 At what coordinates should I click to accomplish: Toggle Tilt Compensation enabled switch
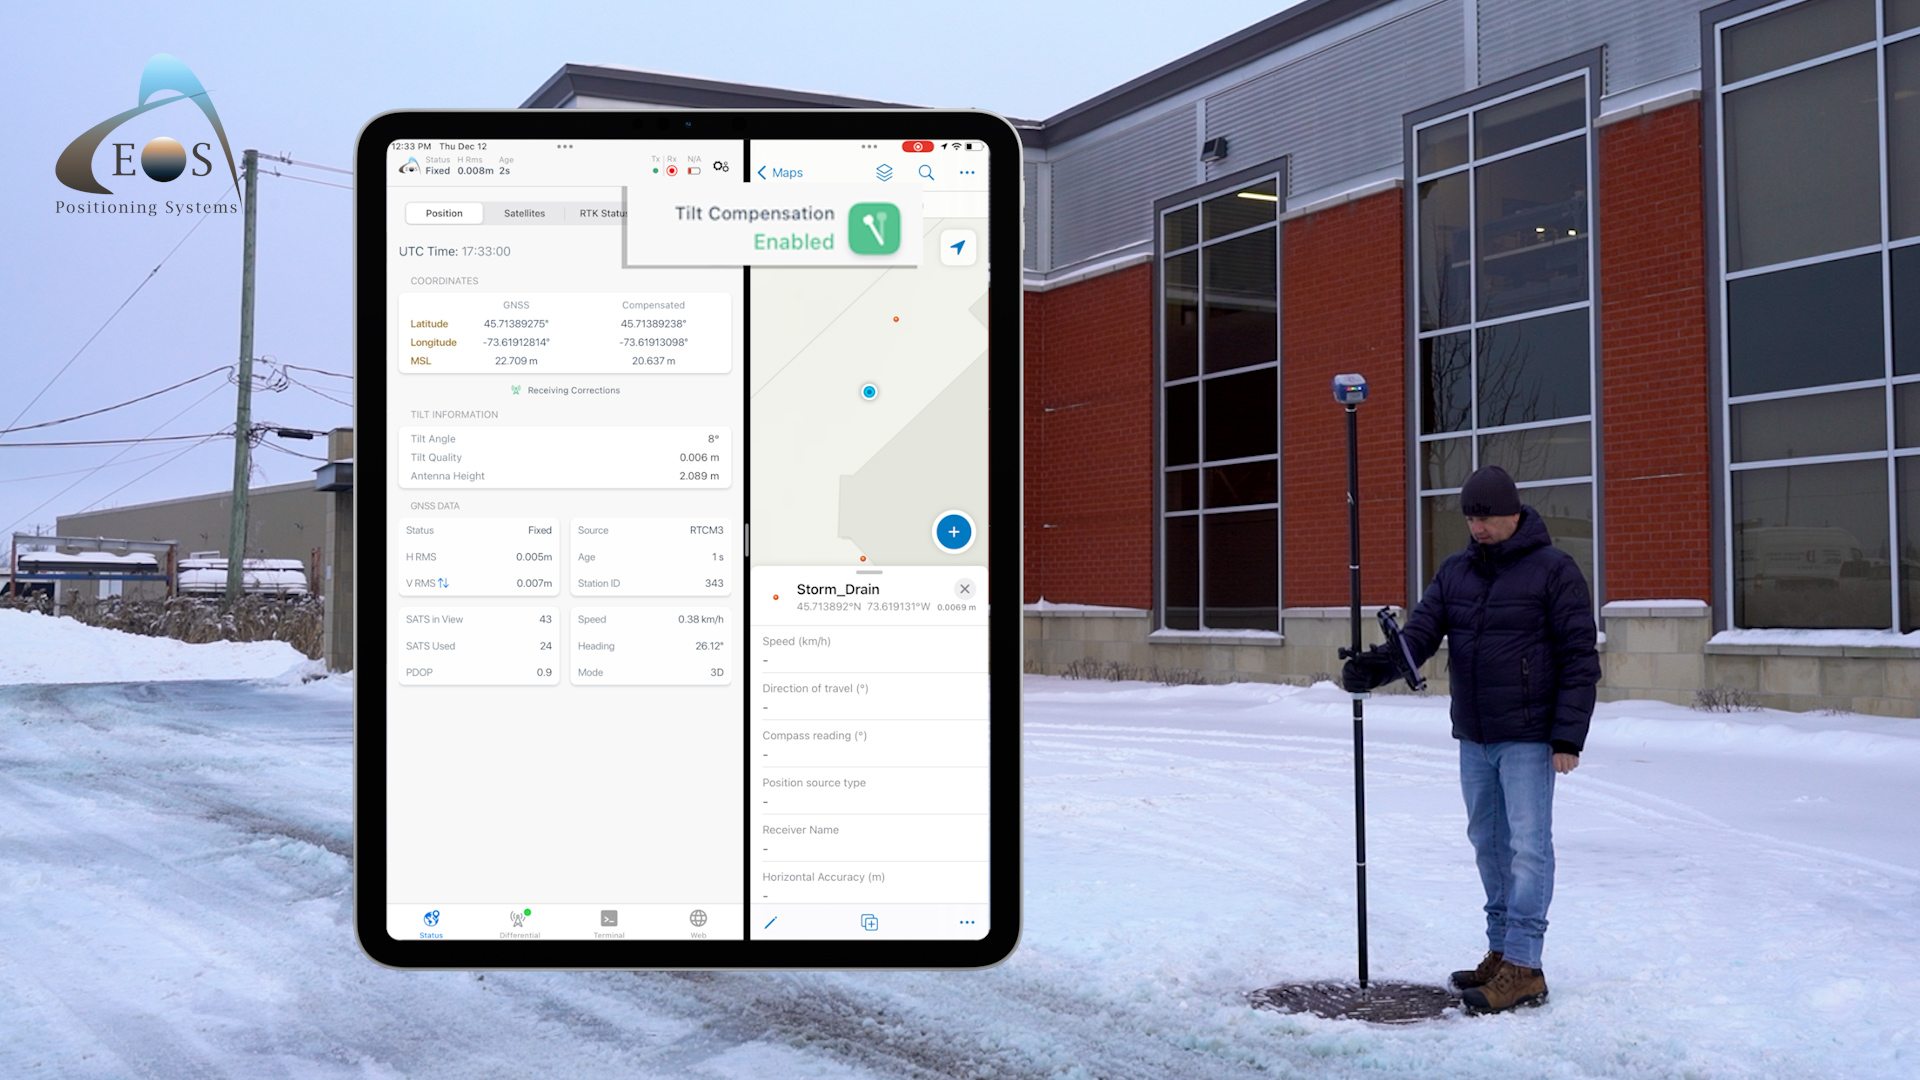[x=872, y=227]
